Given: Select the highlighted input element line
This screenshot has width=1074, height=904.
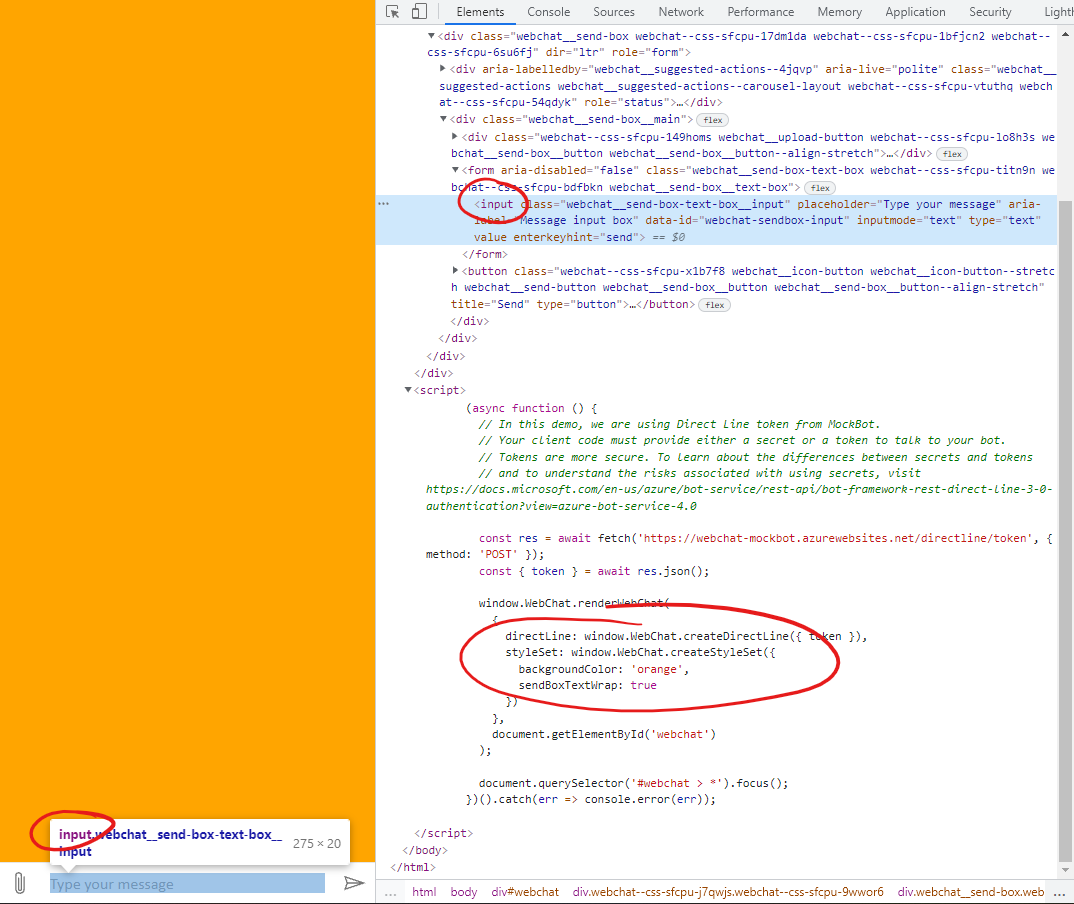Looking at the screenshot, I should coord(716,220).
